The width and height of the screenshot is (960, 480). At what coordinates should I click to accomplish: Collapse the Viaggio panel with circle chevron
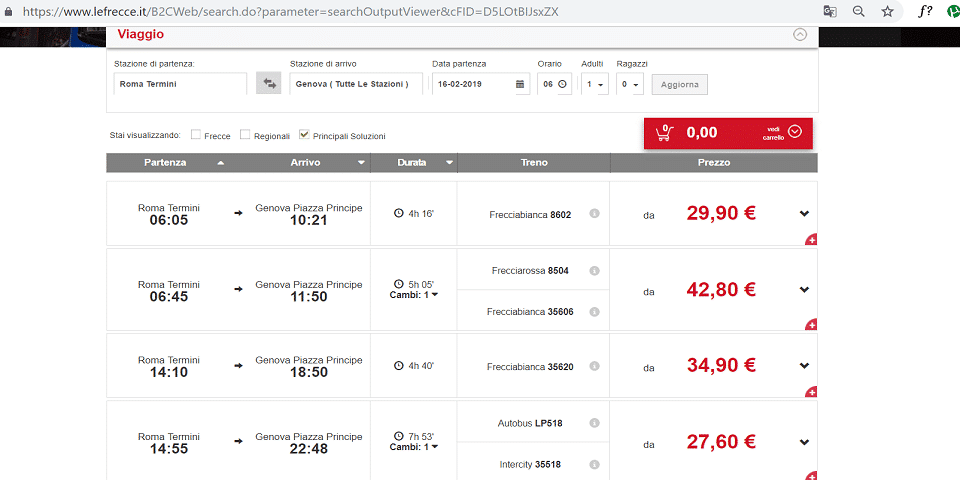[800, 35]
